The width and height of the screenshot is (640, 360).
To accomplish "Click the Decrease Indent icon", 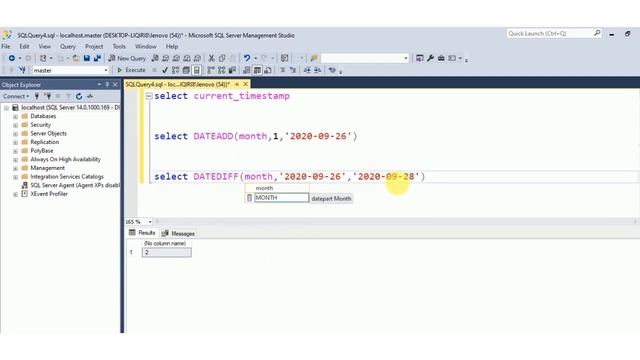I will pos(307,70).
